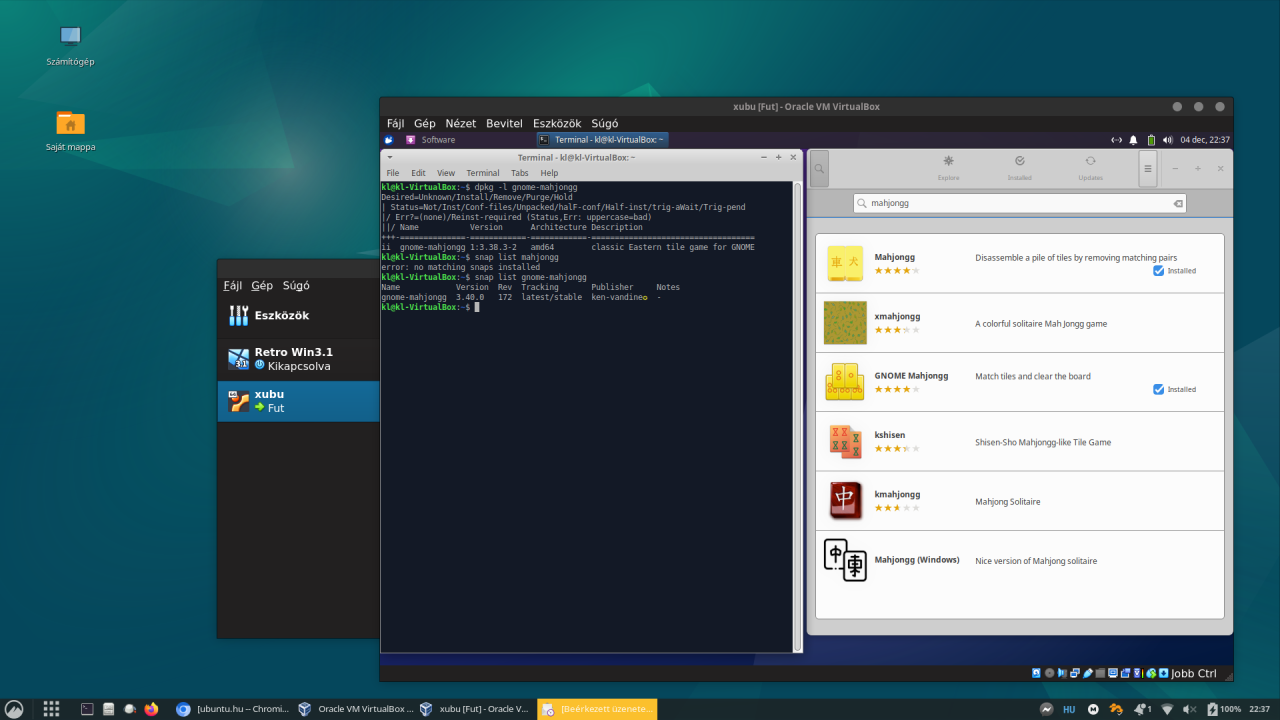Click Installed checkbox on Mahjongg row
This screenshot has width=1280, height=720.
pyautogui.click(x=1158, y=271)
